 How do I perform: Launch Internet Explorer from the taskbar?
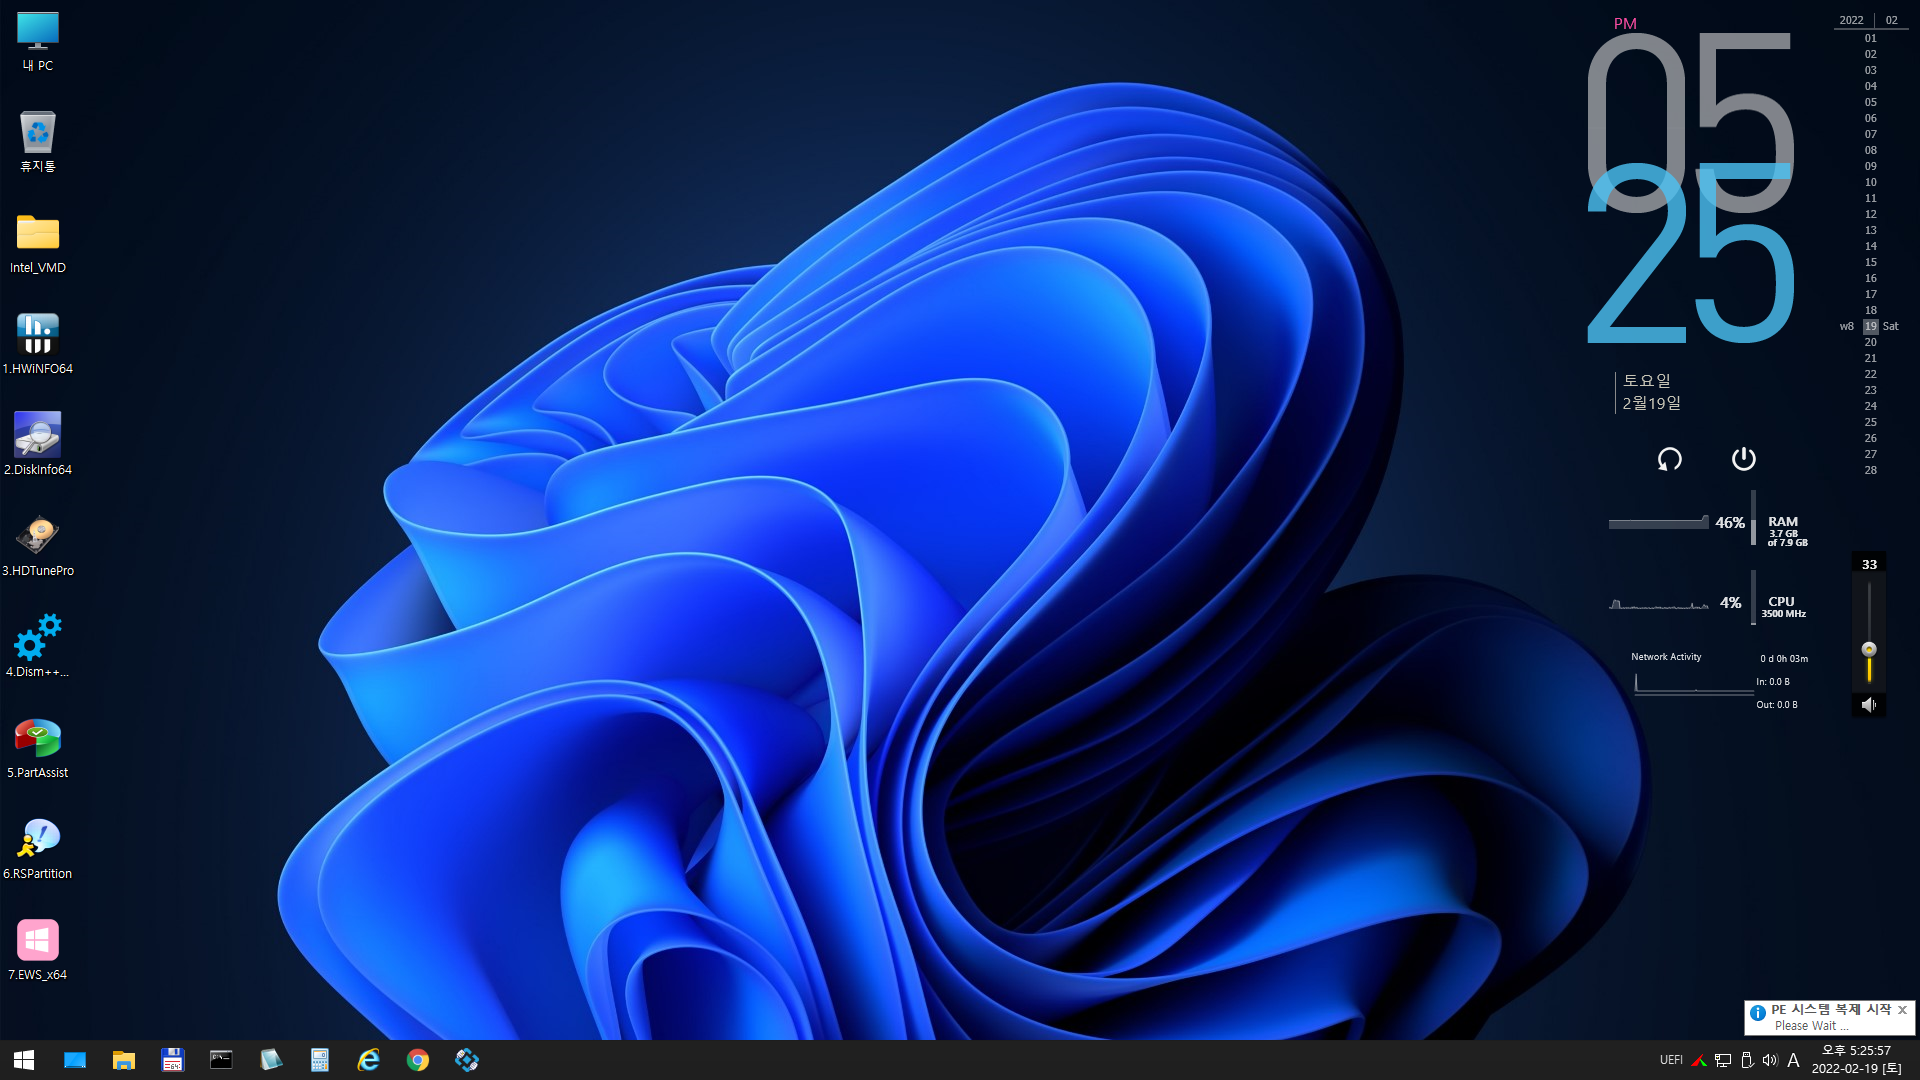pos(369,1060)
